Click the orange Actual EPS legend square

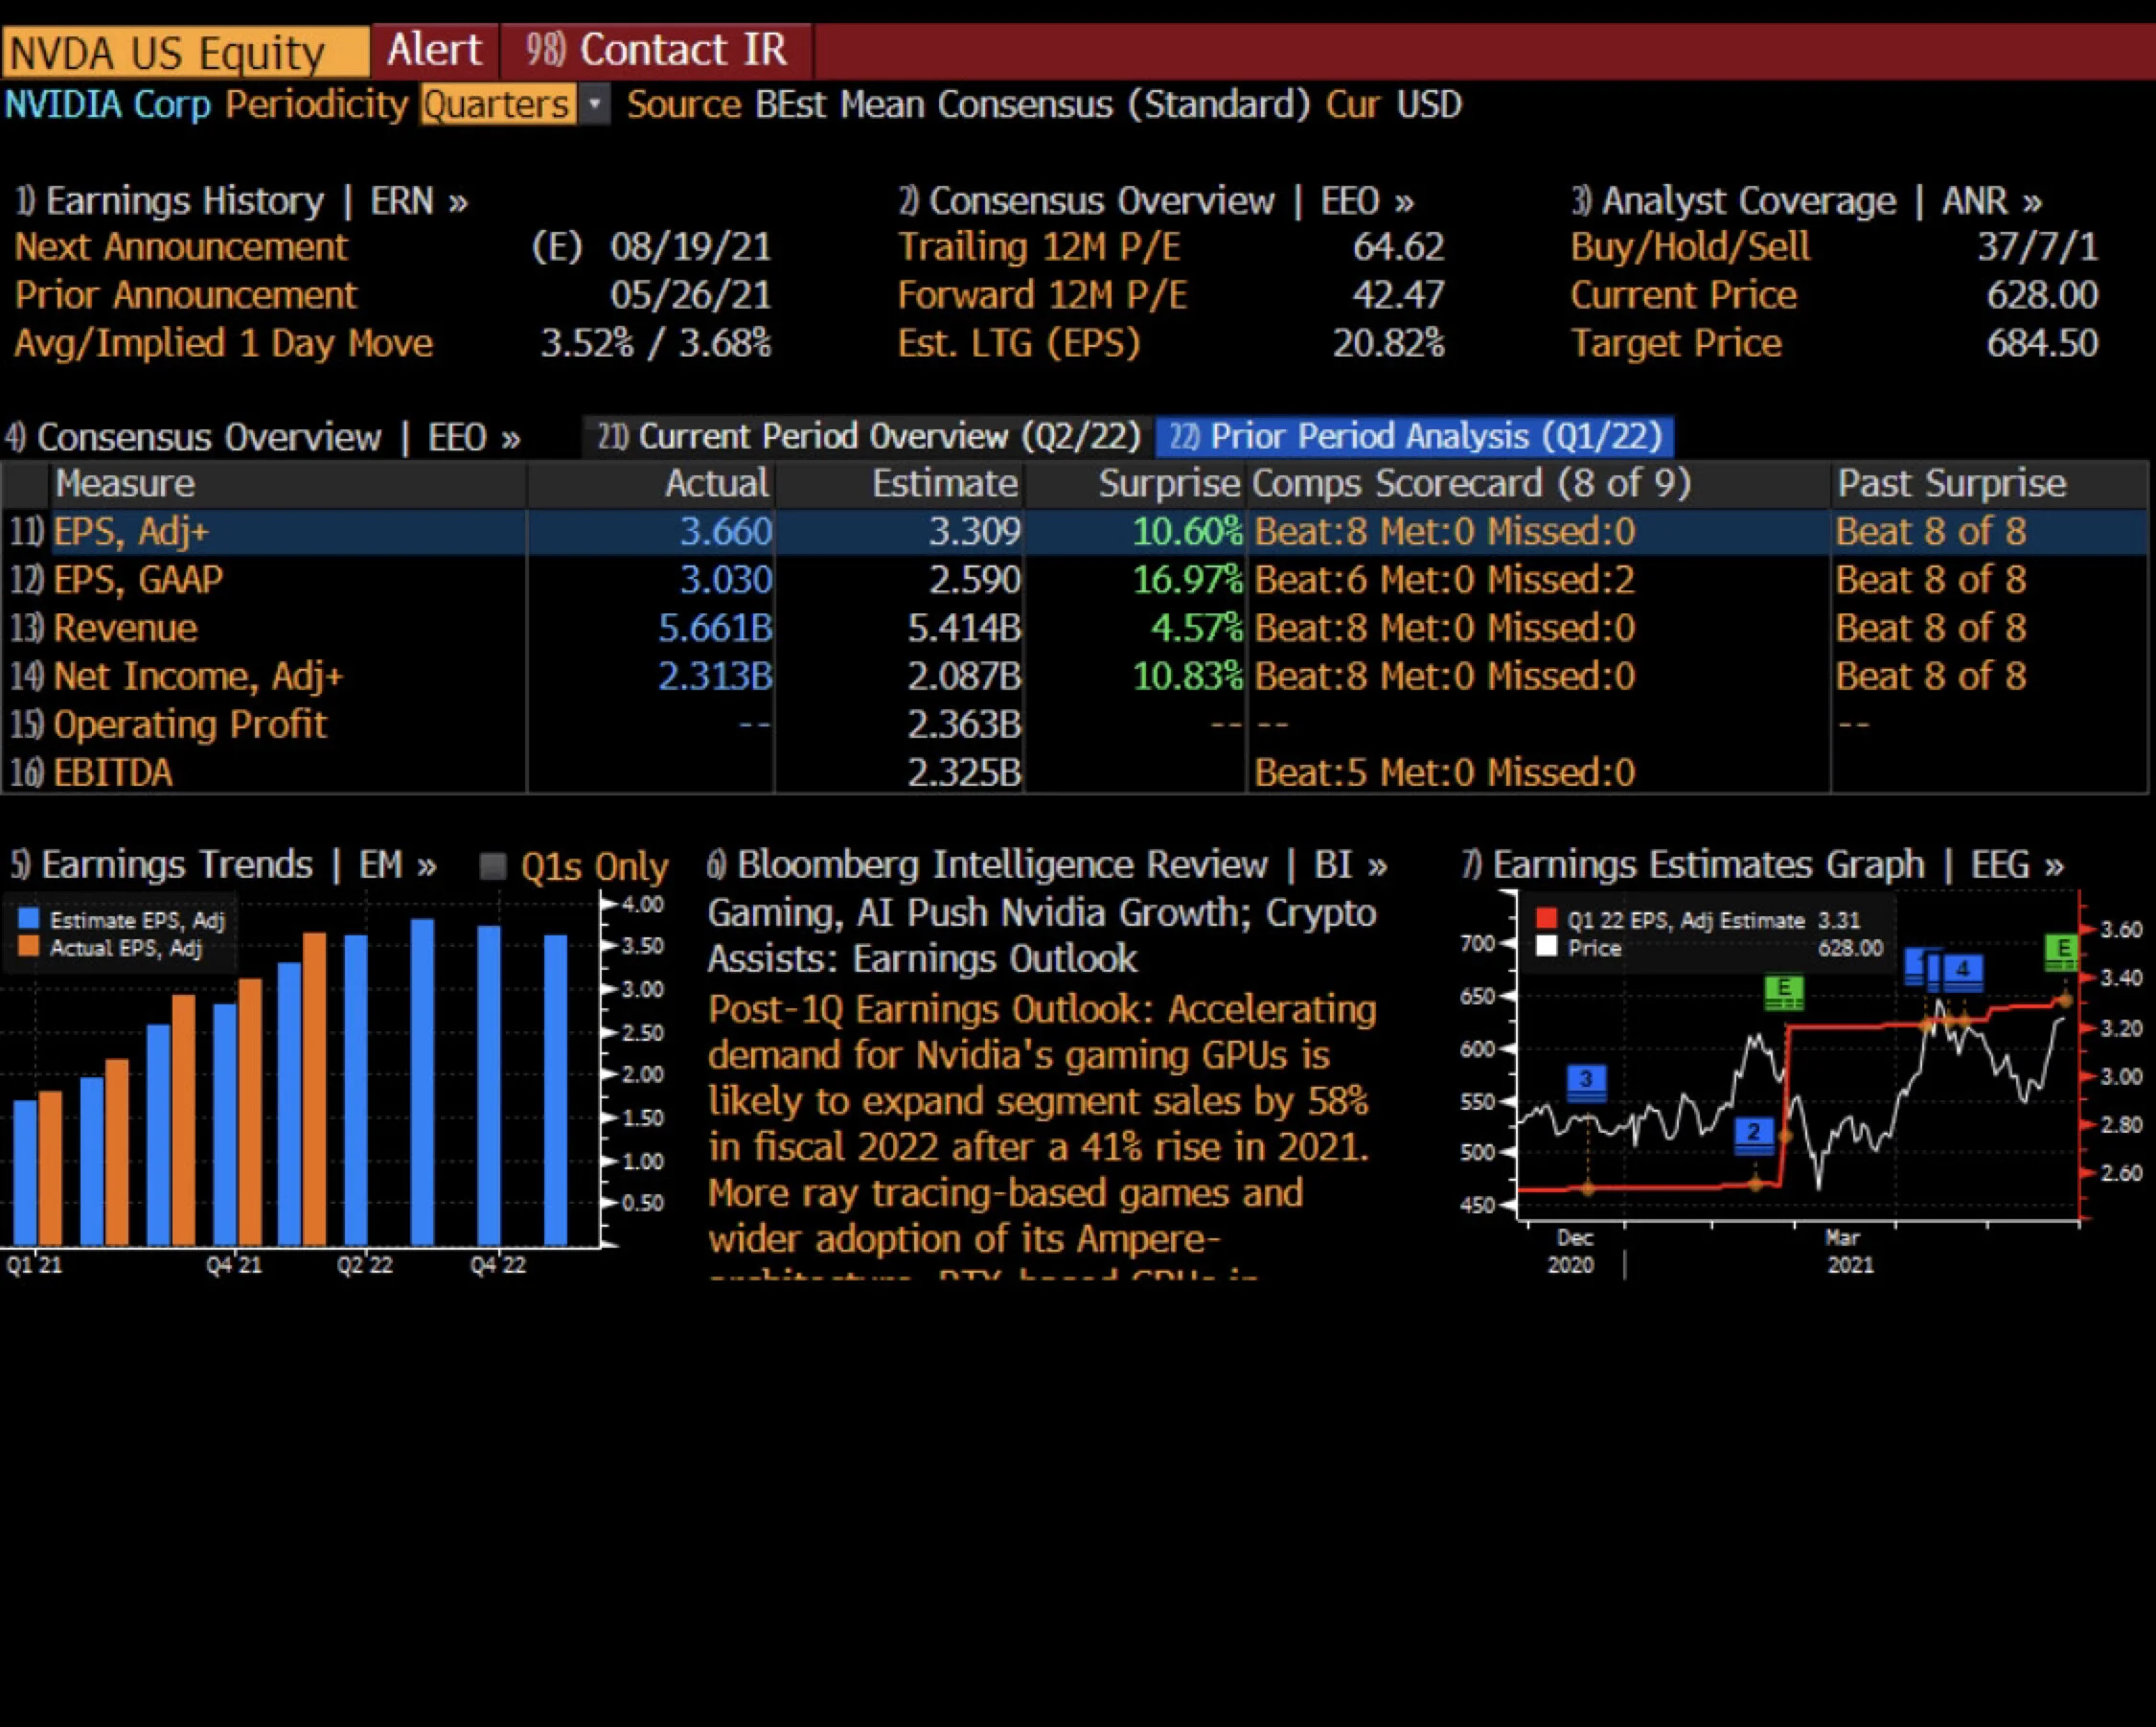tap(29, 947)
